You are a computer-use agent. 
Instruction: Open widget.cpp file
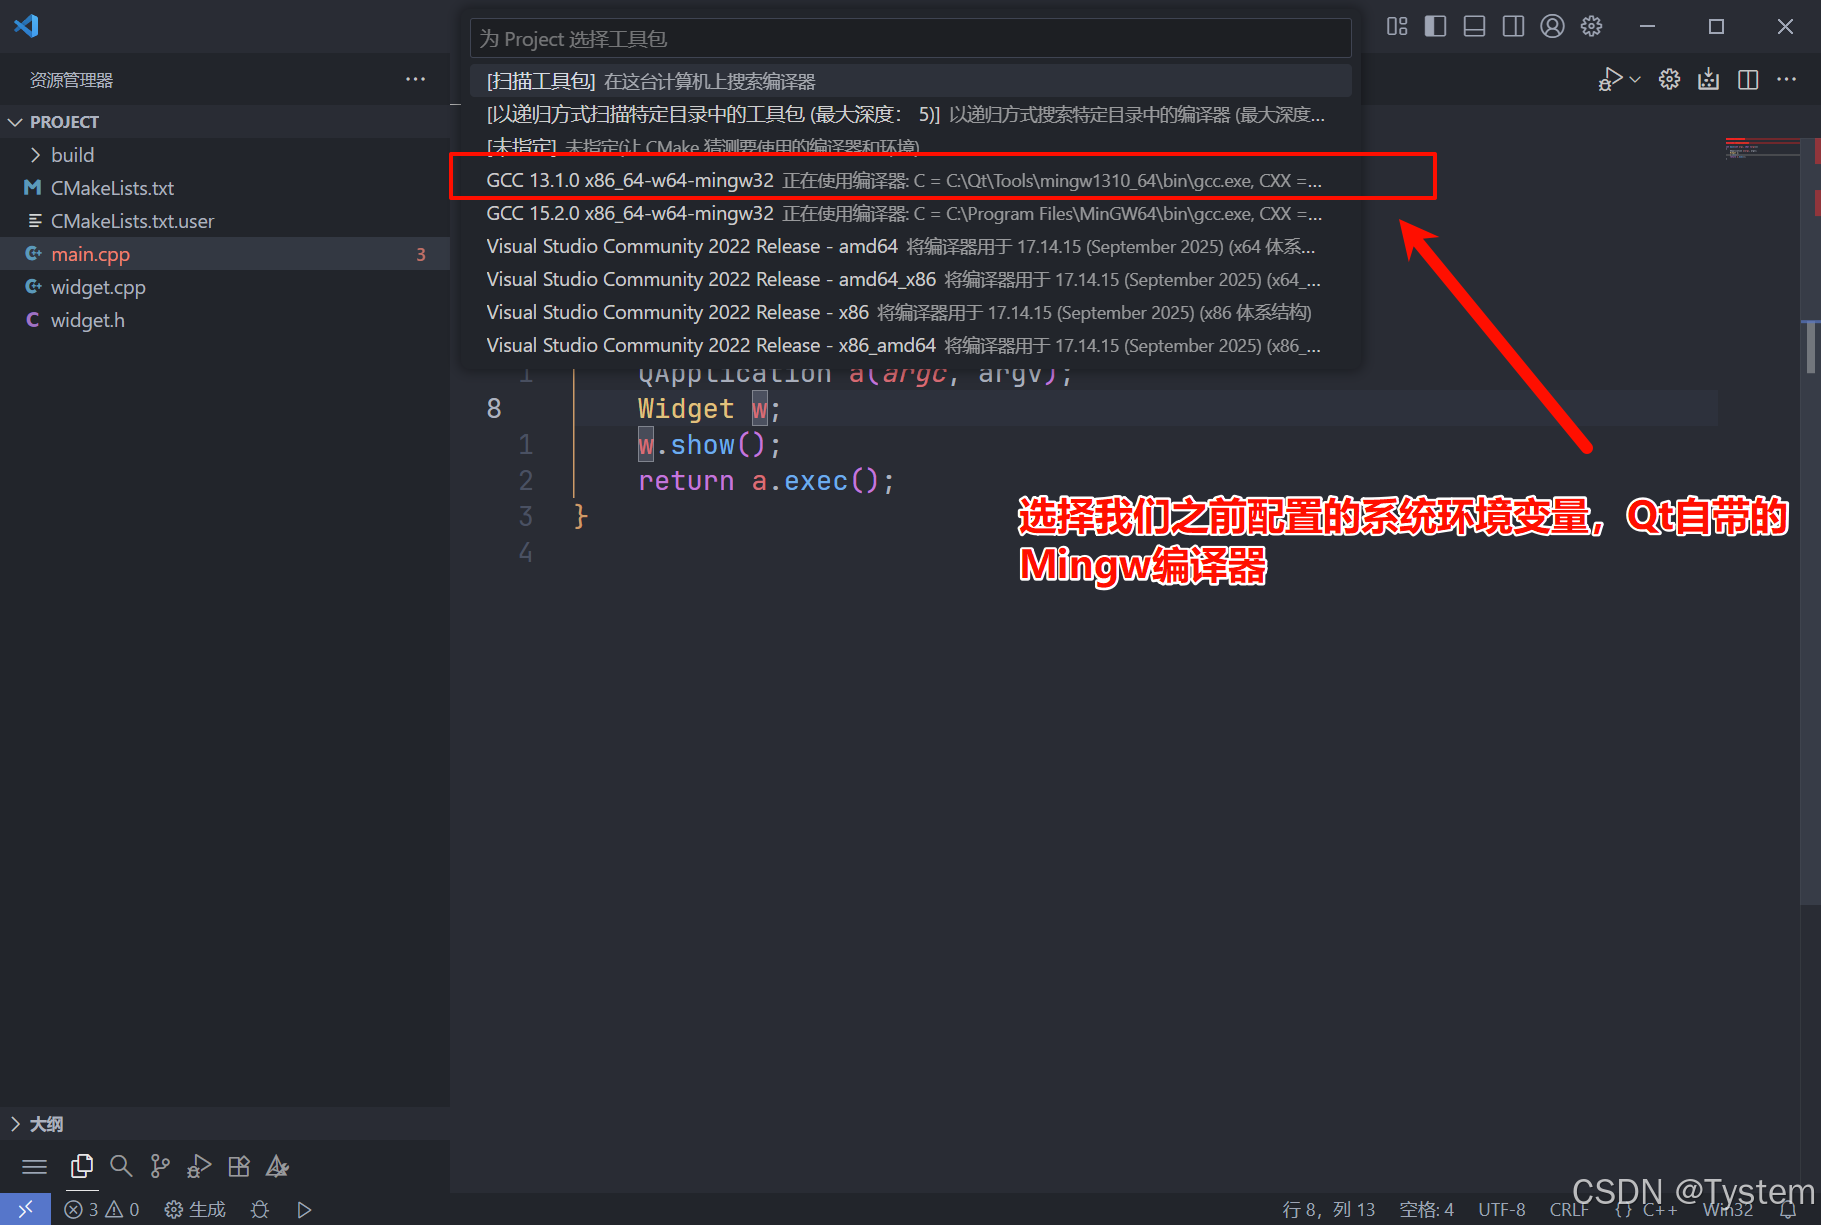click(x=225, y=287)
